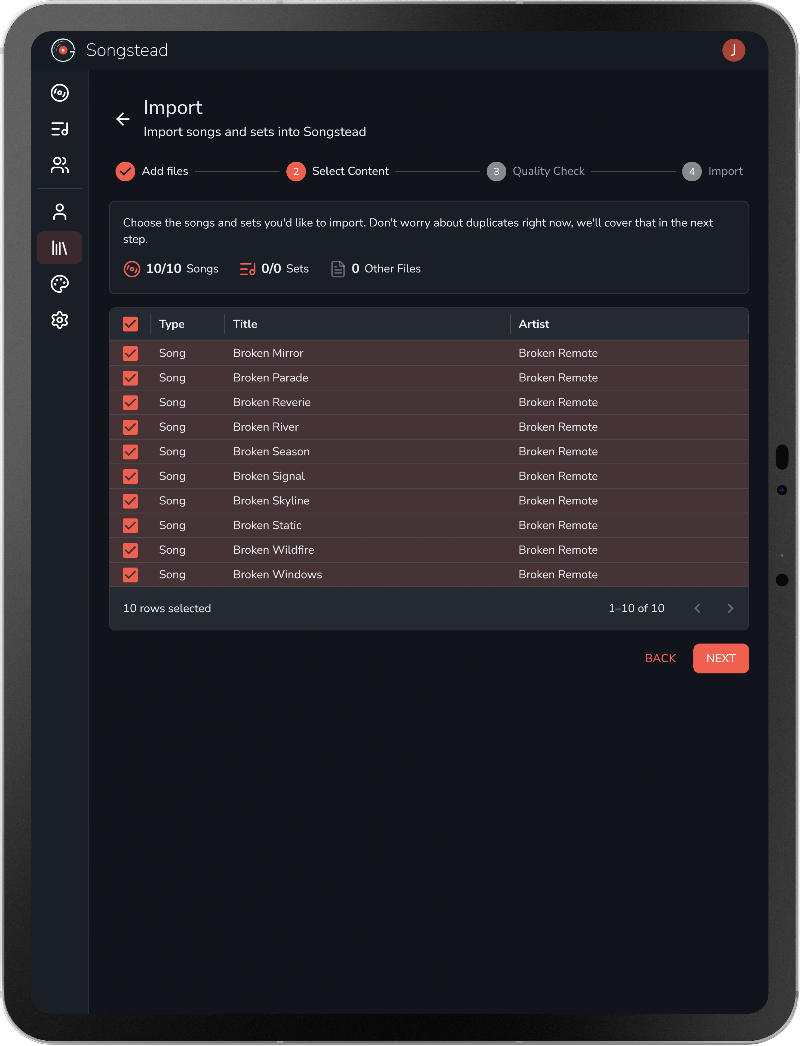The height and width of the screenshot is (1046, 800).
Task: Click Broken Remote artist in Broken Windows row
Action: point(558,574)
